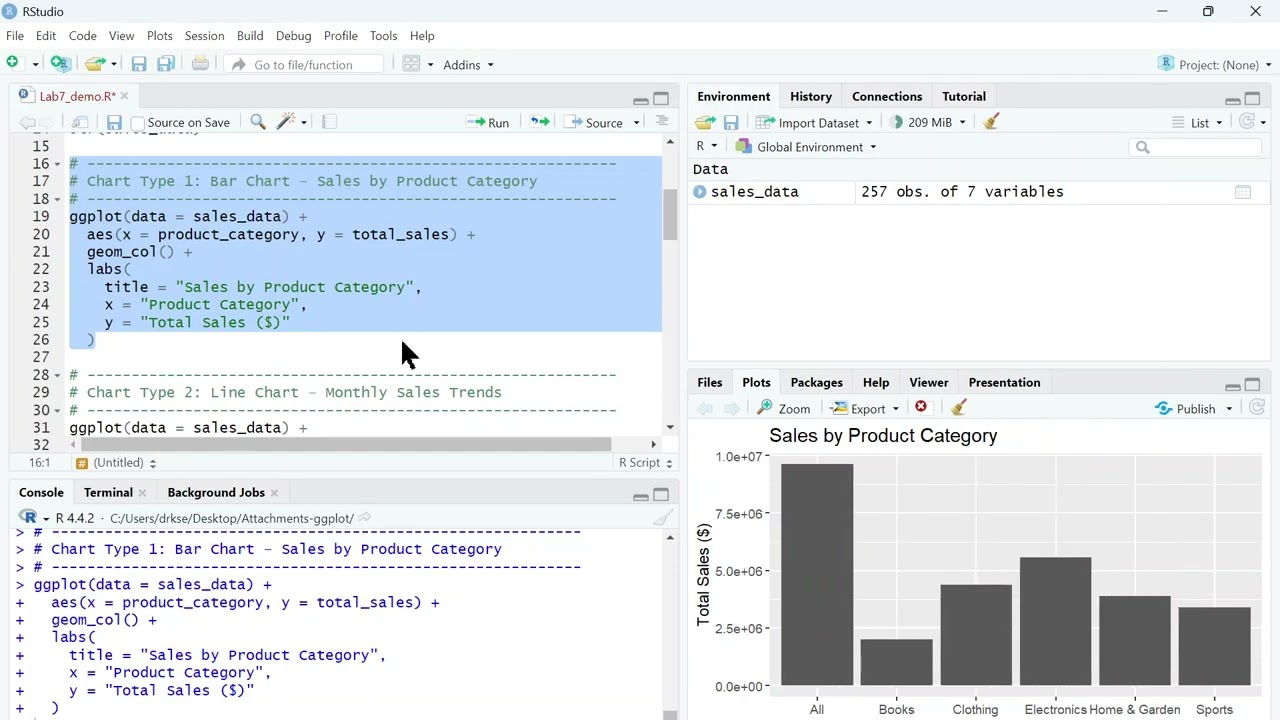Click the Go to file/function box

[x=305, y=64]
